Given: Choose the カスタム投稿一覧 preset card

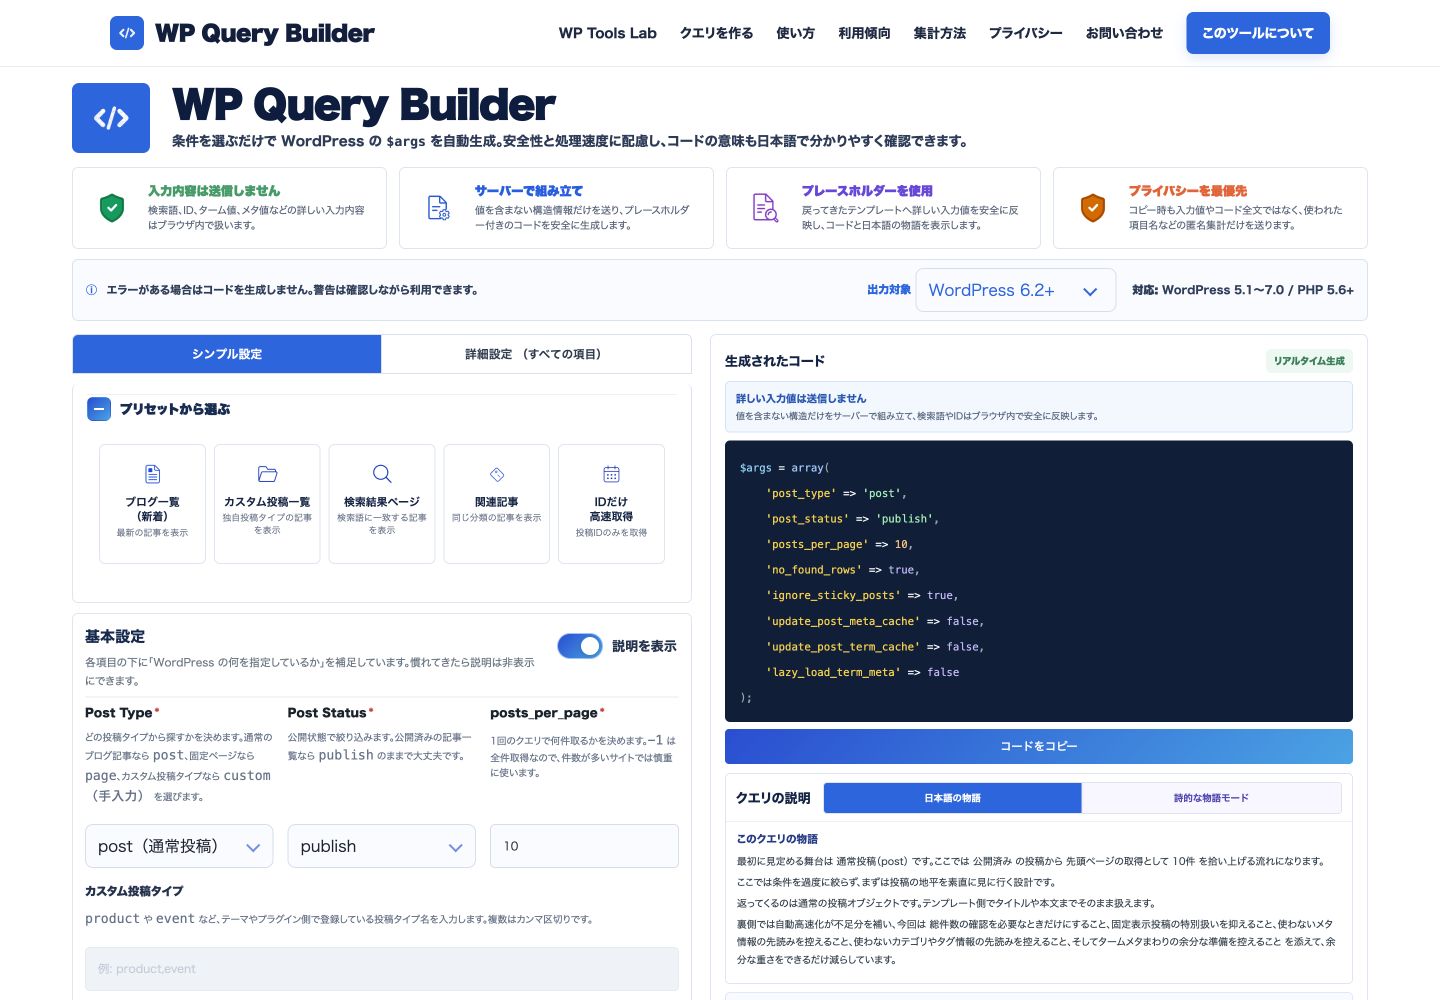Looking at the screenshot, I should pyautogui.click(x=267, y=504).
